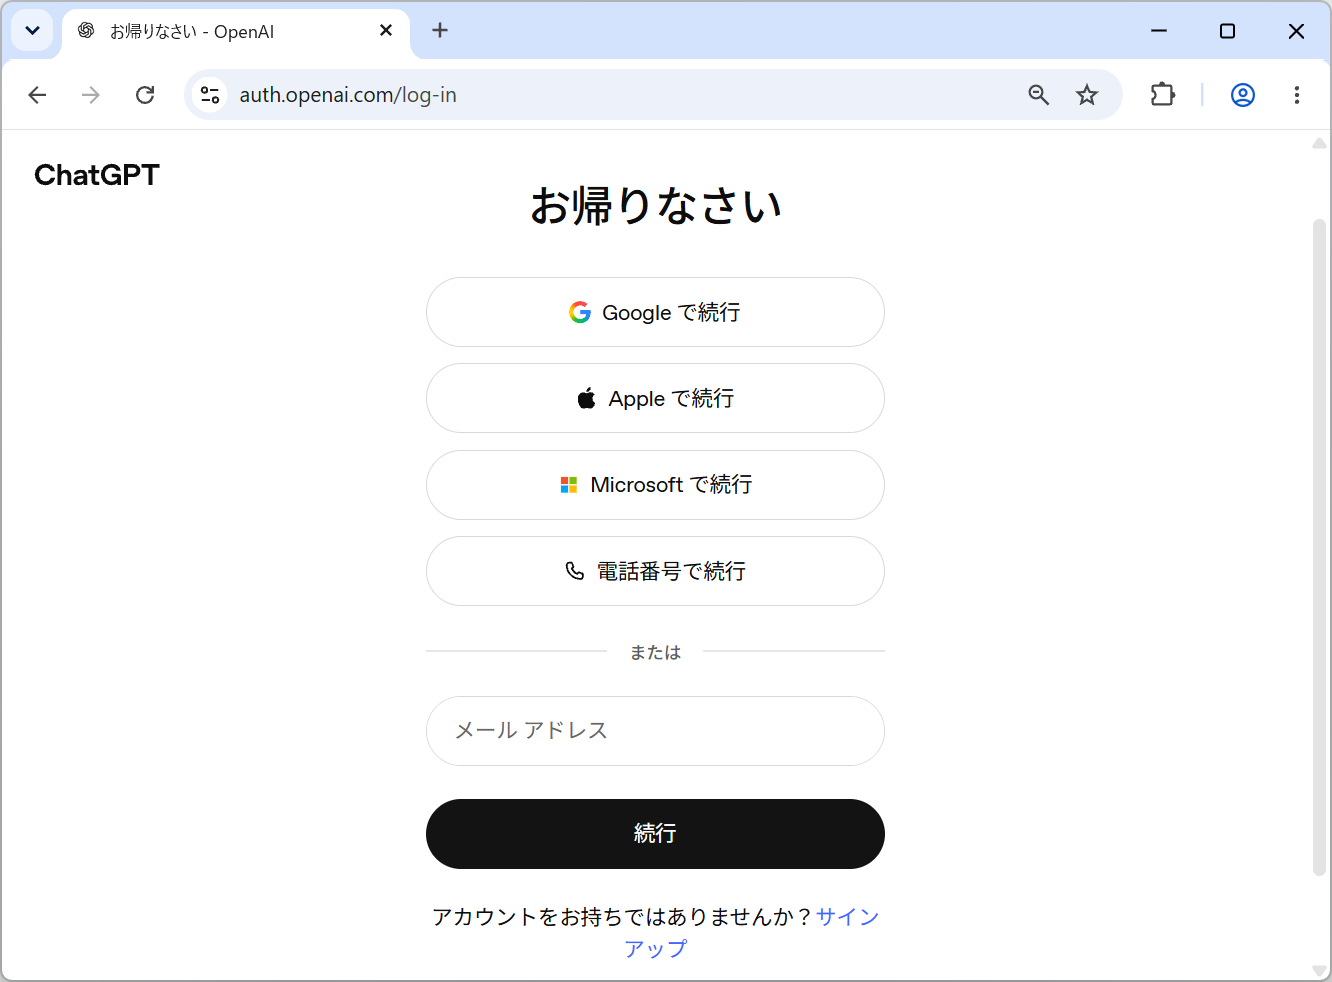Minimize the Chrome window
The width and height of the screenshot is (1332, 982).
1159,31
